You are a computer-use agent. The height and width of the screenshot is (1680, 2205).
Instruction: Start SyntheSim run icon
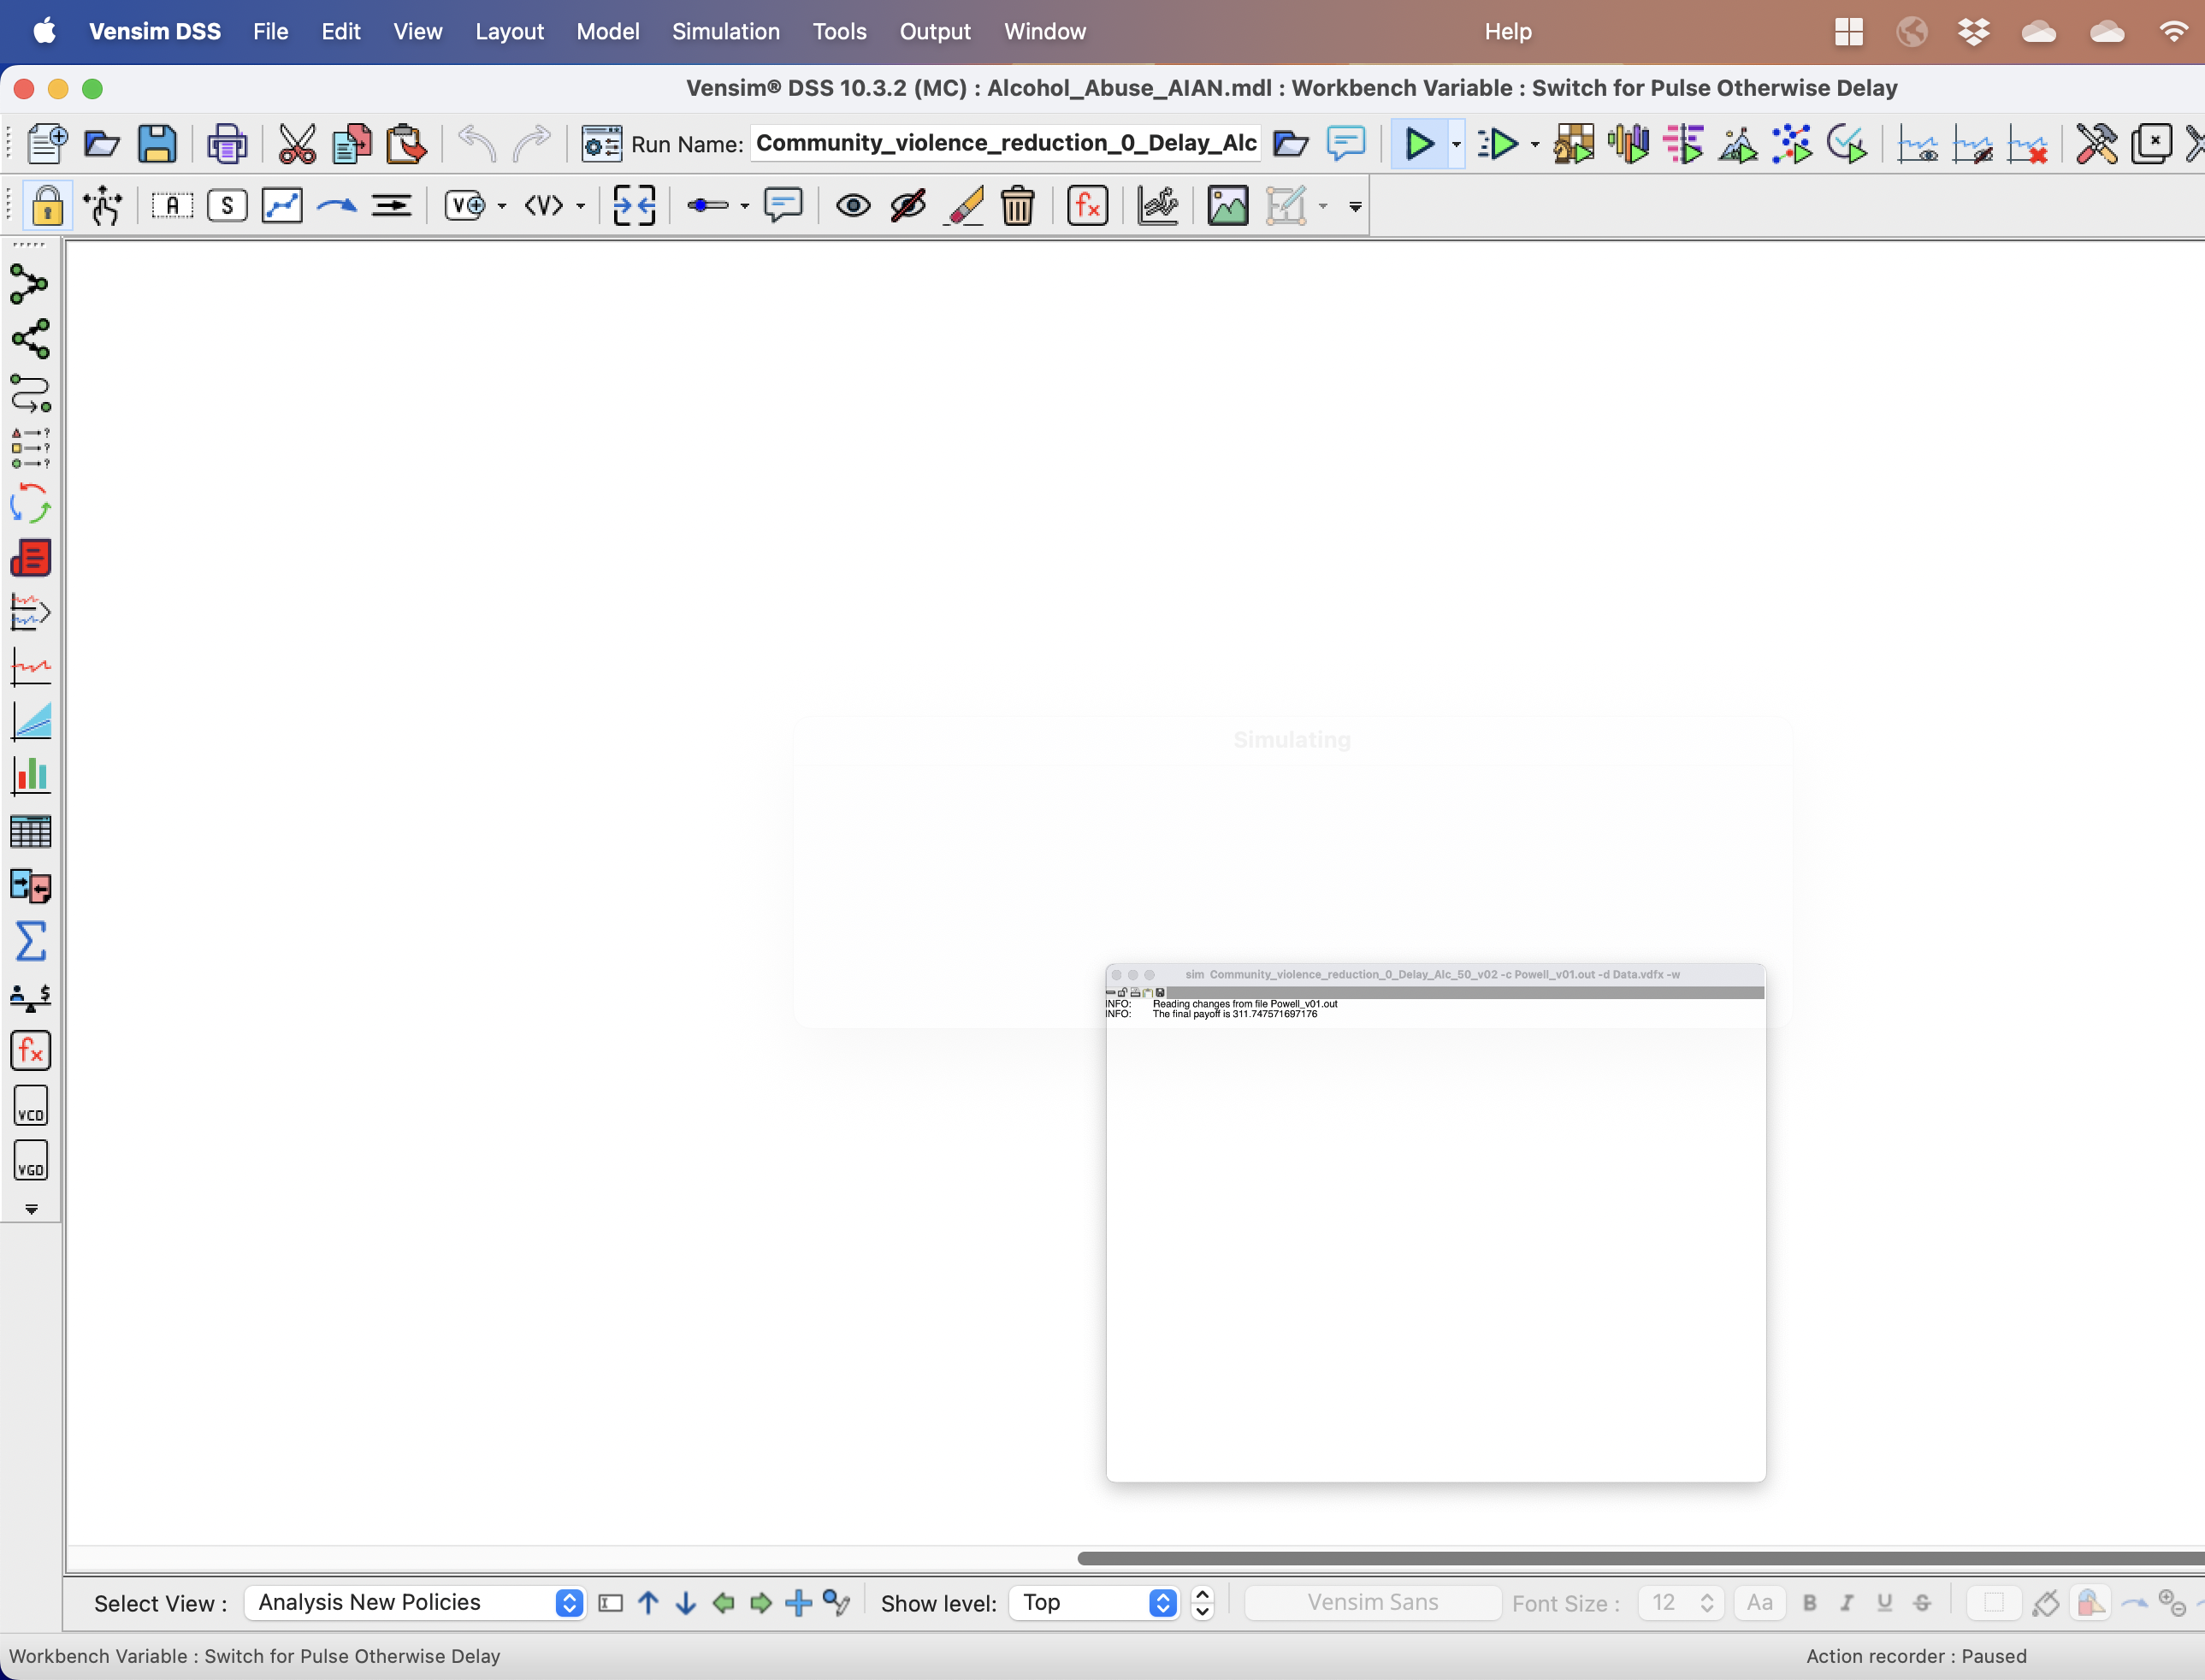tap(1498, 144)
